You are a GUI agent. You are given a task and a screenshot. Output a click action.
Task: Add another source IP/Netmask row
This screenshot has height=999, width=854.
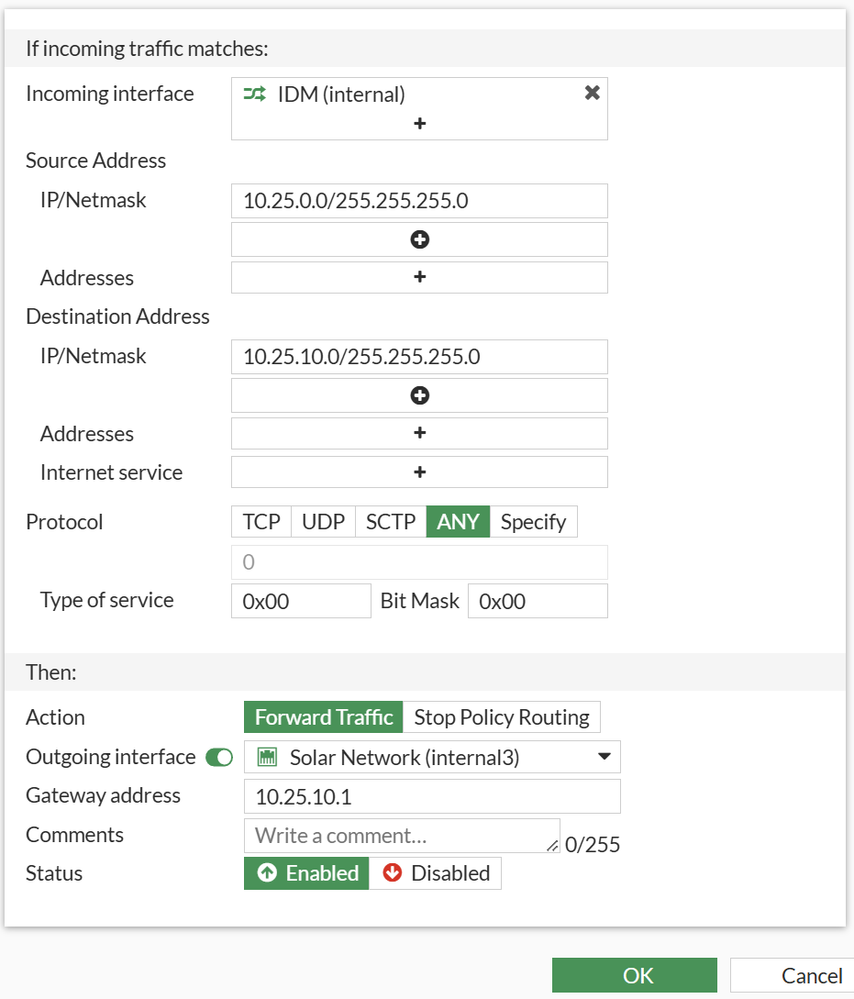[x=420, y=240]
